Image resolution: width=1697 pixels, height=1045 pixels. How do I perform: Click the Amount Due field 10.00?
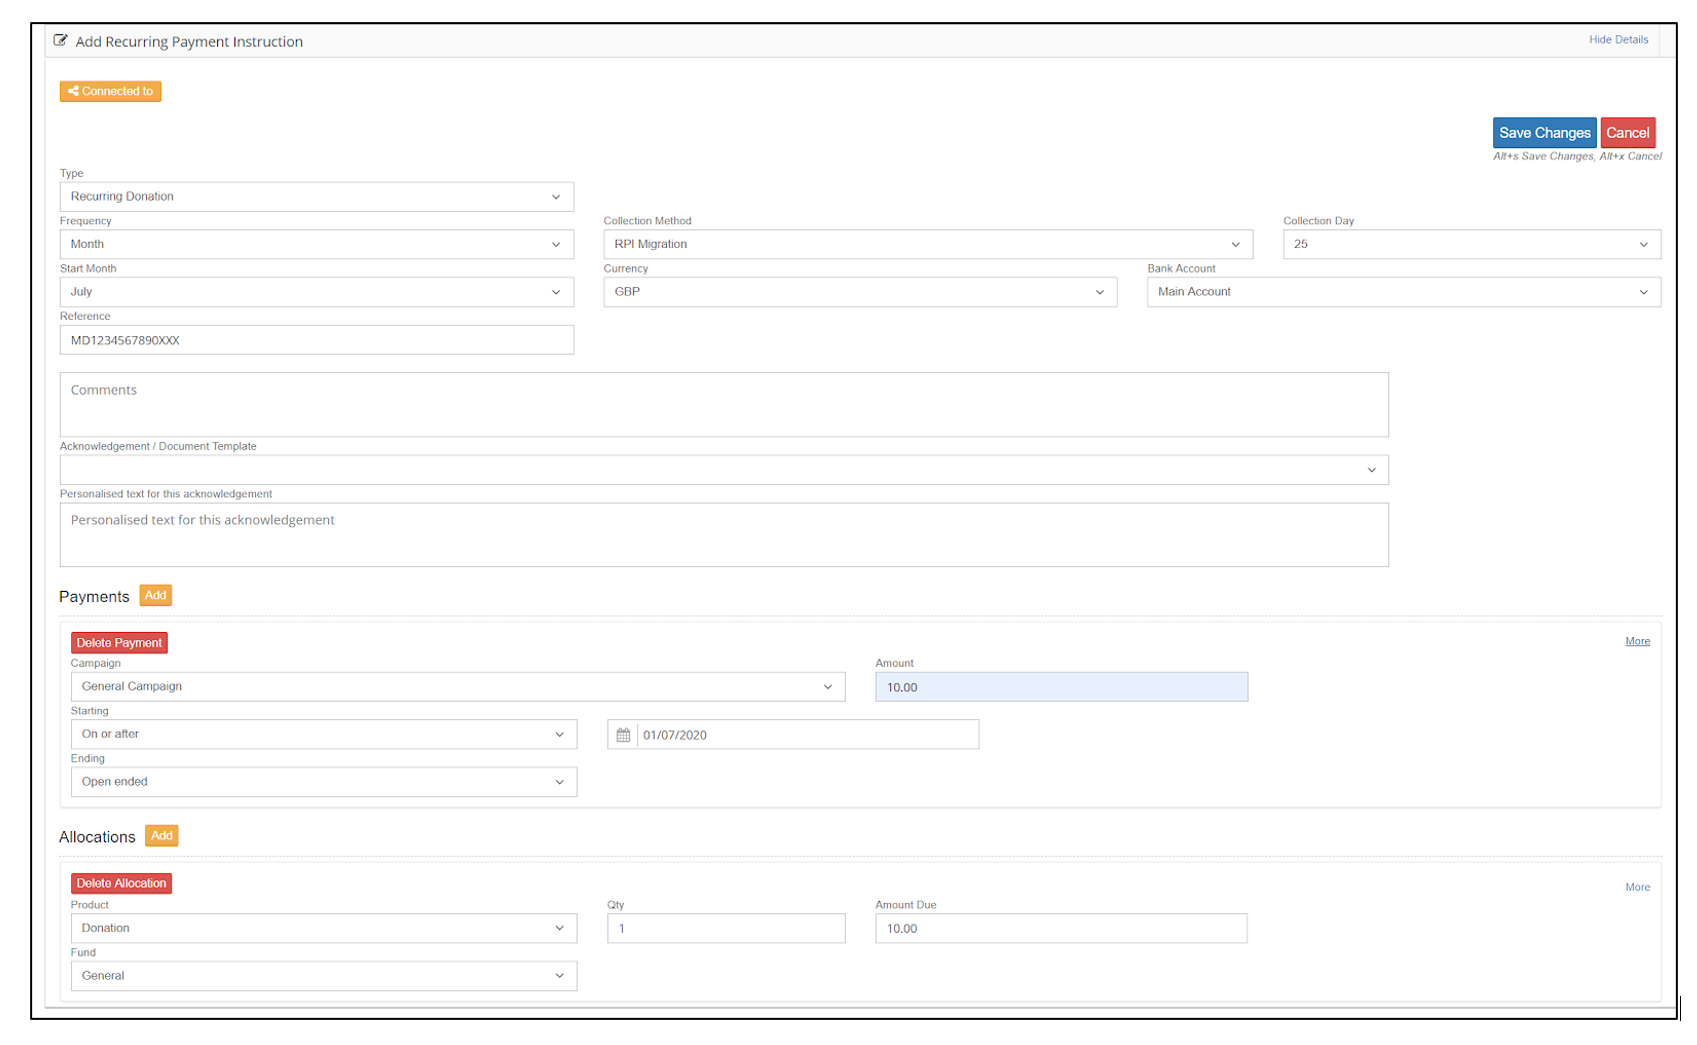tap(1061, 928)
